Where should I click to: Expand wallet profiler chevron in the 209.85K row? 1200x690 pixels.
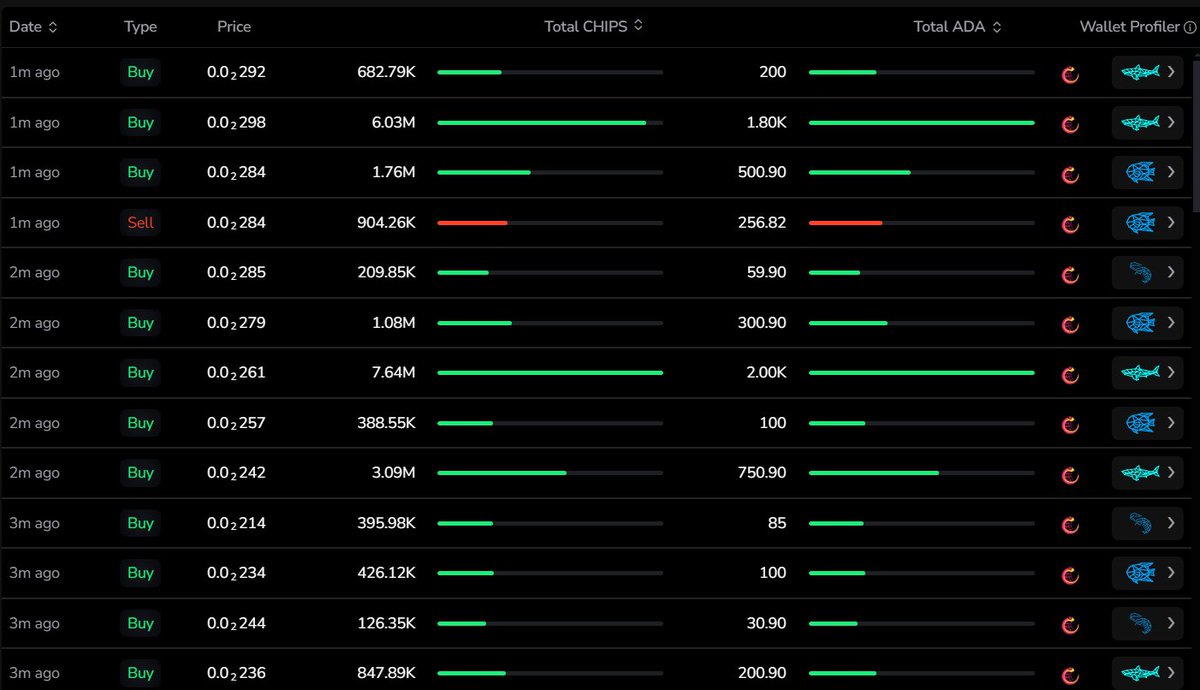pyautogui.click(x=1172, y=272)
